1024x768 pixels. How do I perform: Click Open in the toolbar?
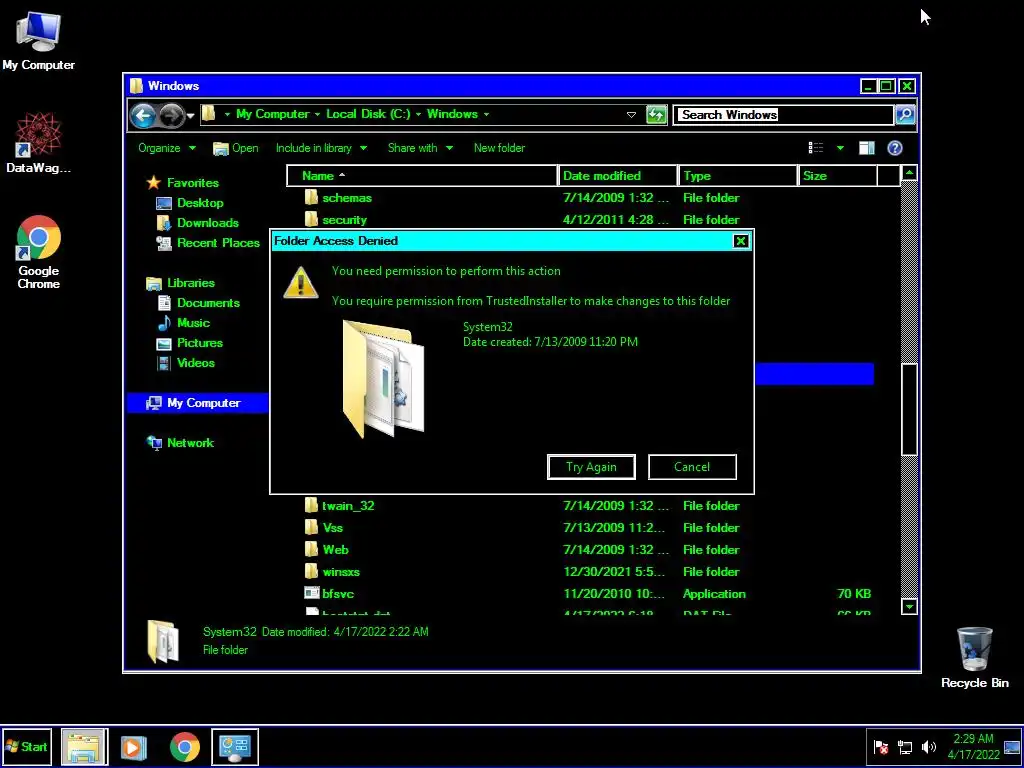[x=236, y=148]
